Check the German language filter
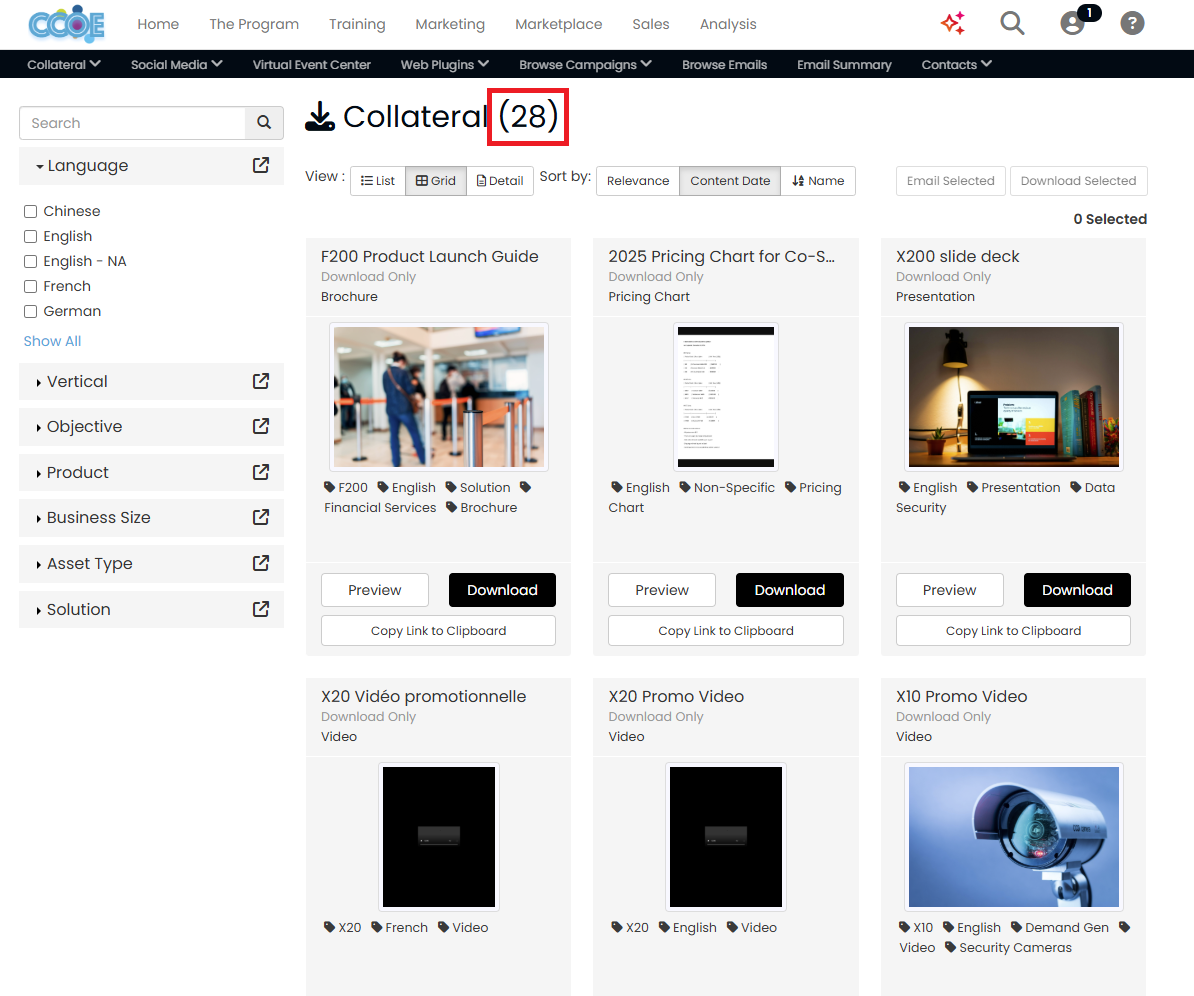 (30, 311)
